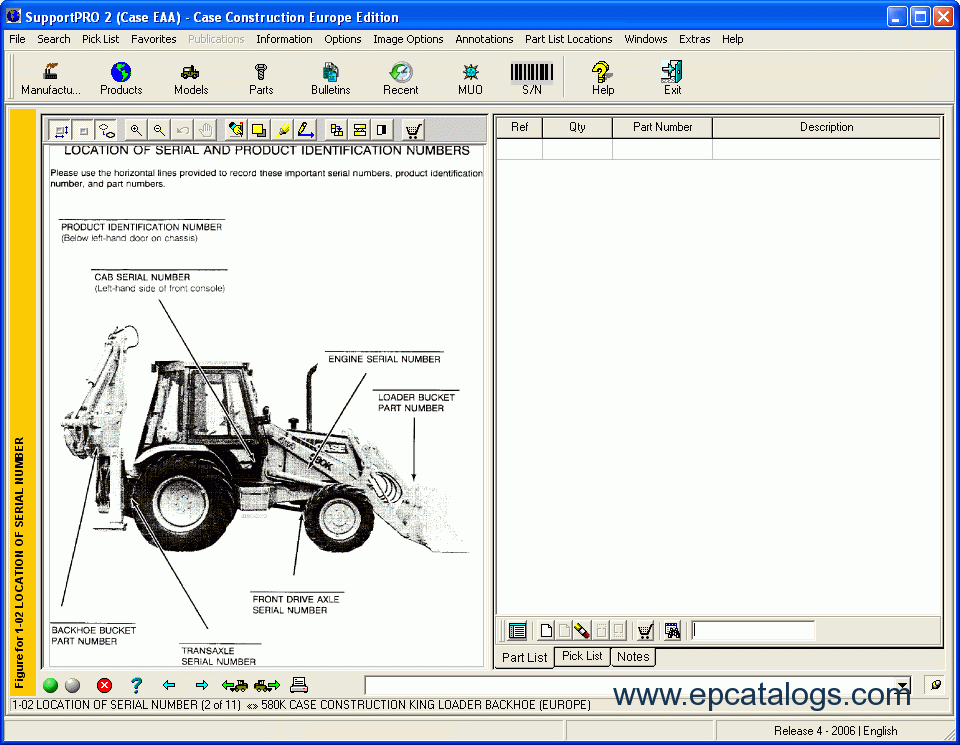Viewport: 960px width, 745px height.
Task: Open the File menu
Action: coord(17,39)
